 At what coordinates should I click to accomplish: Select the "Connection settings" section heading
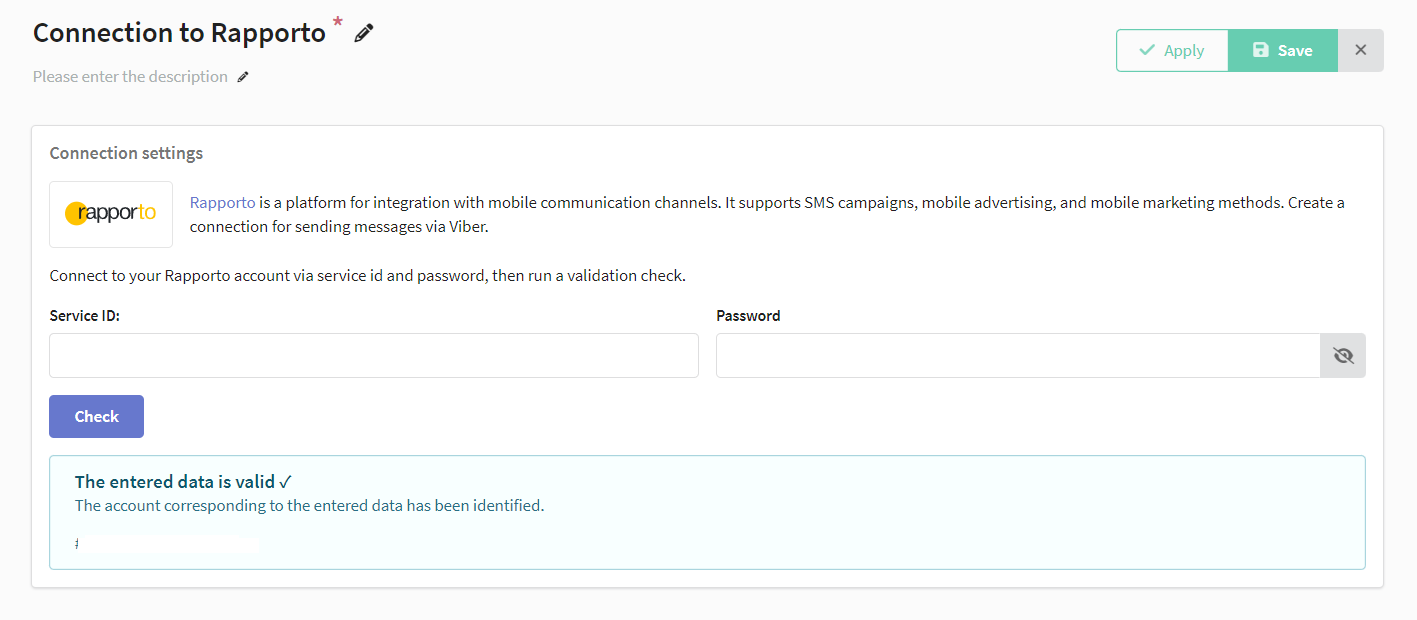coord(126,153)
